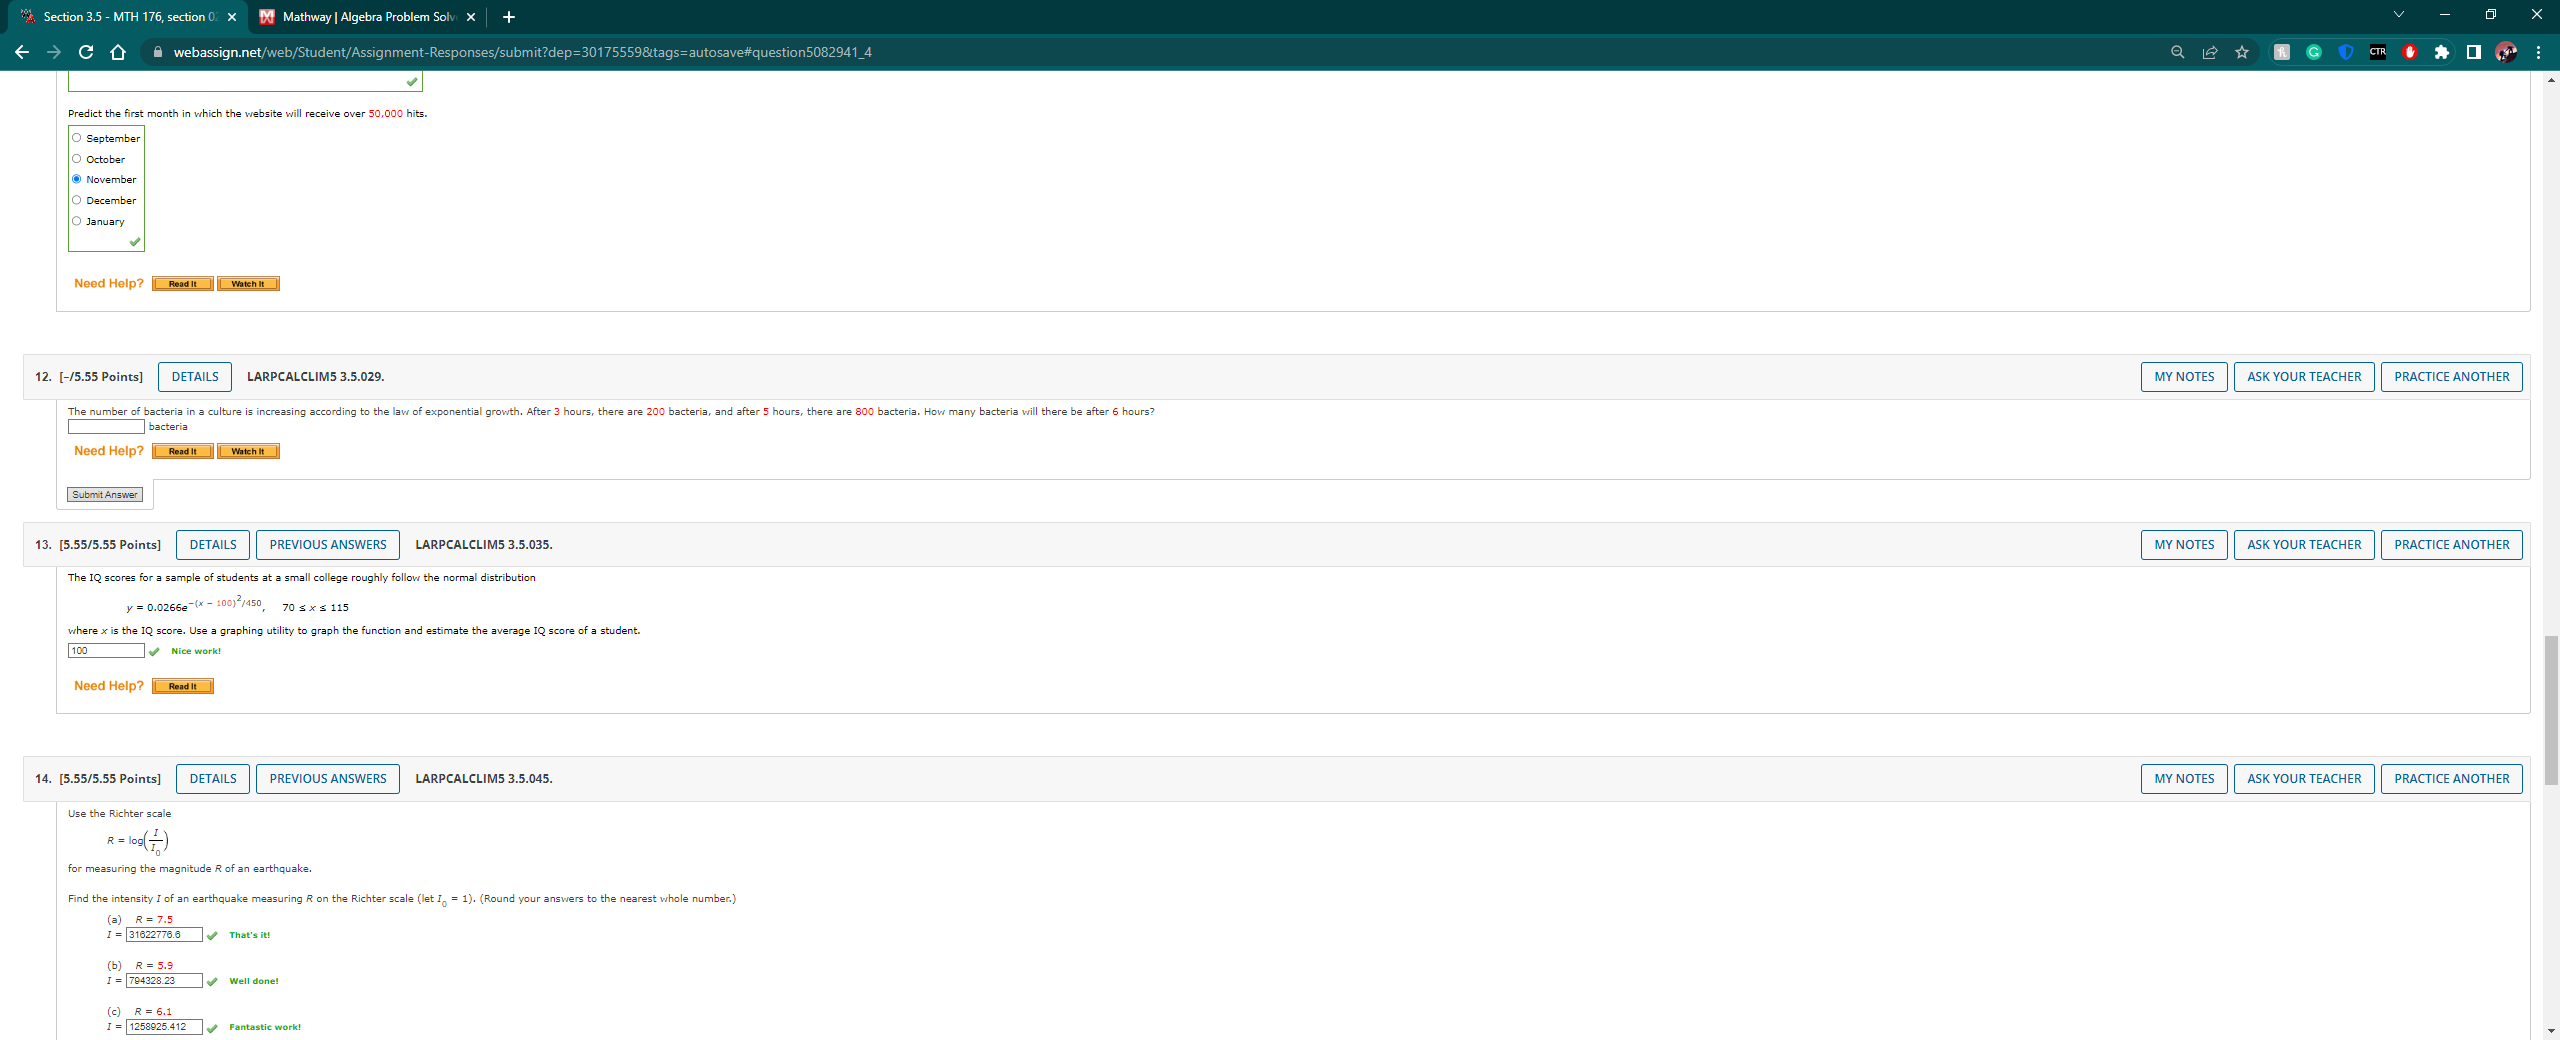This screenshot has width=2560, height=1040.
Task: Open the tab search dropdown chevron
Action: (x=2398, y=15)
